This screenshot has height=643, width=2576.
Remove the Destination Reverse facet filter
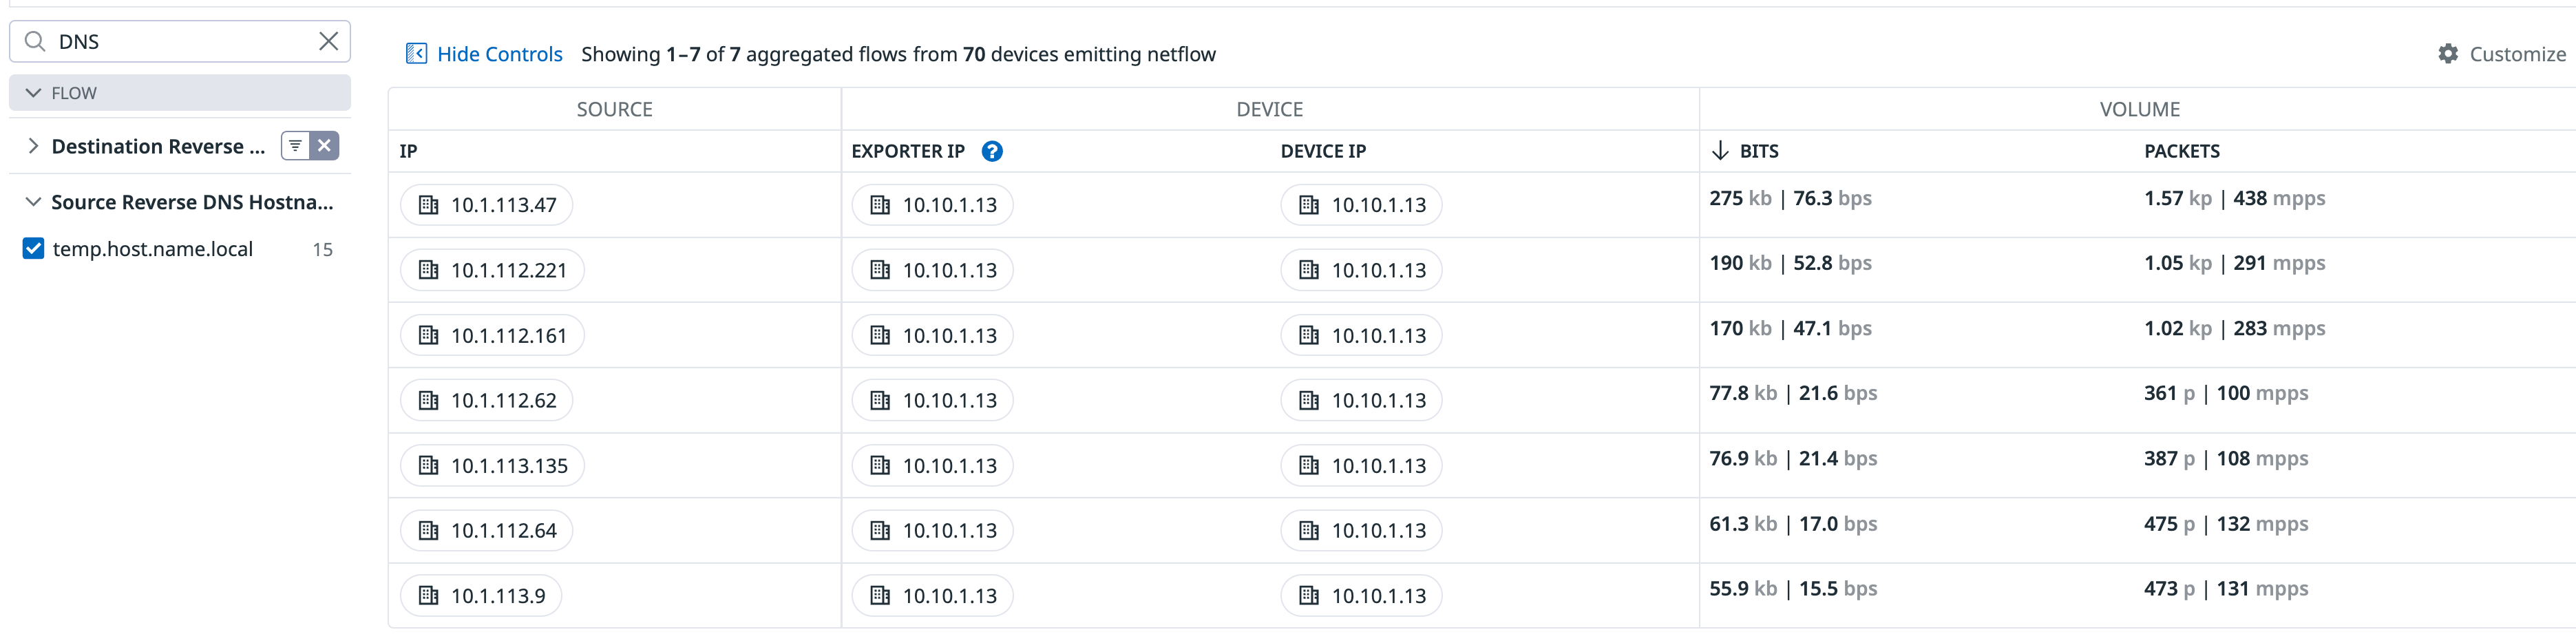click(x=325, y=146)
